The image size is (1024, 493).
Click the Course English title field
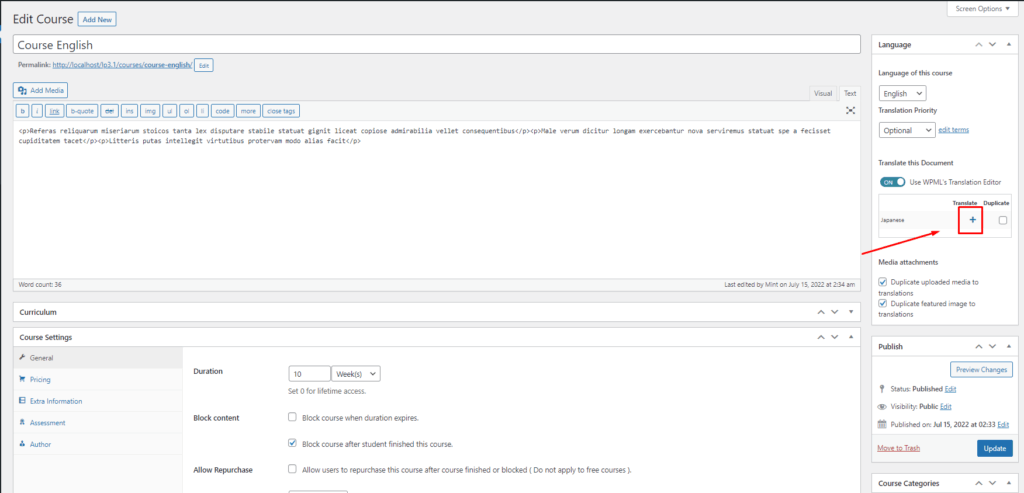(x=436, y=44)
